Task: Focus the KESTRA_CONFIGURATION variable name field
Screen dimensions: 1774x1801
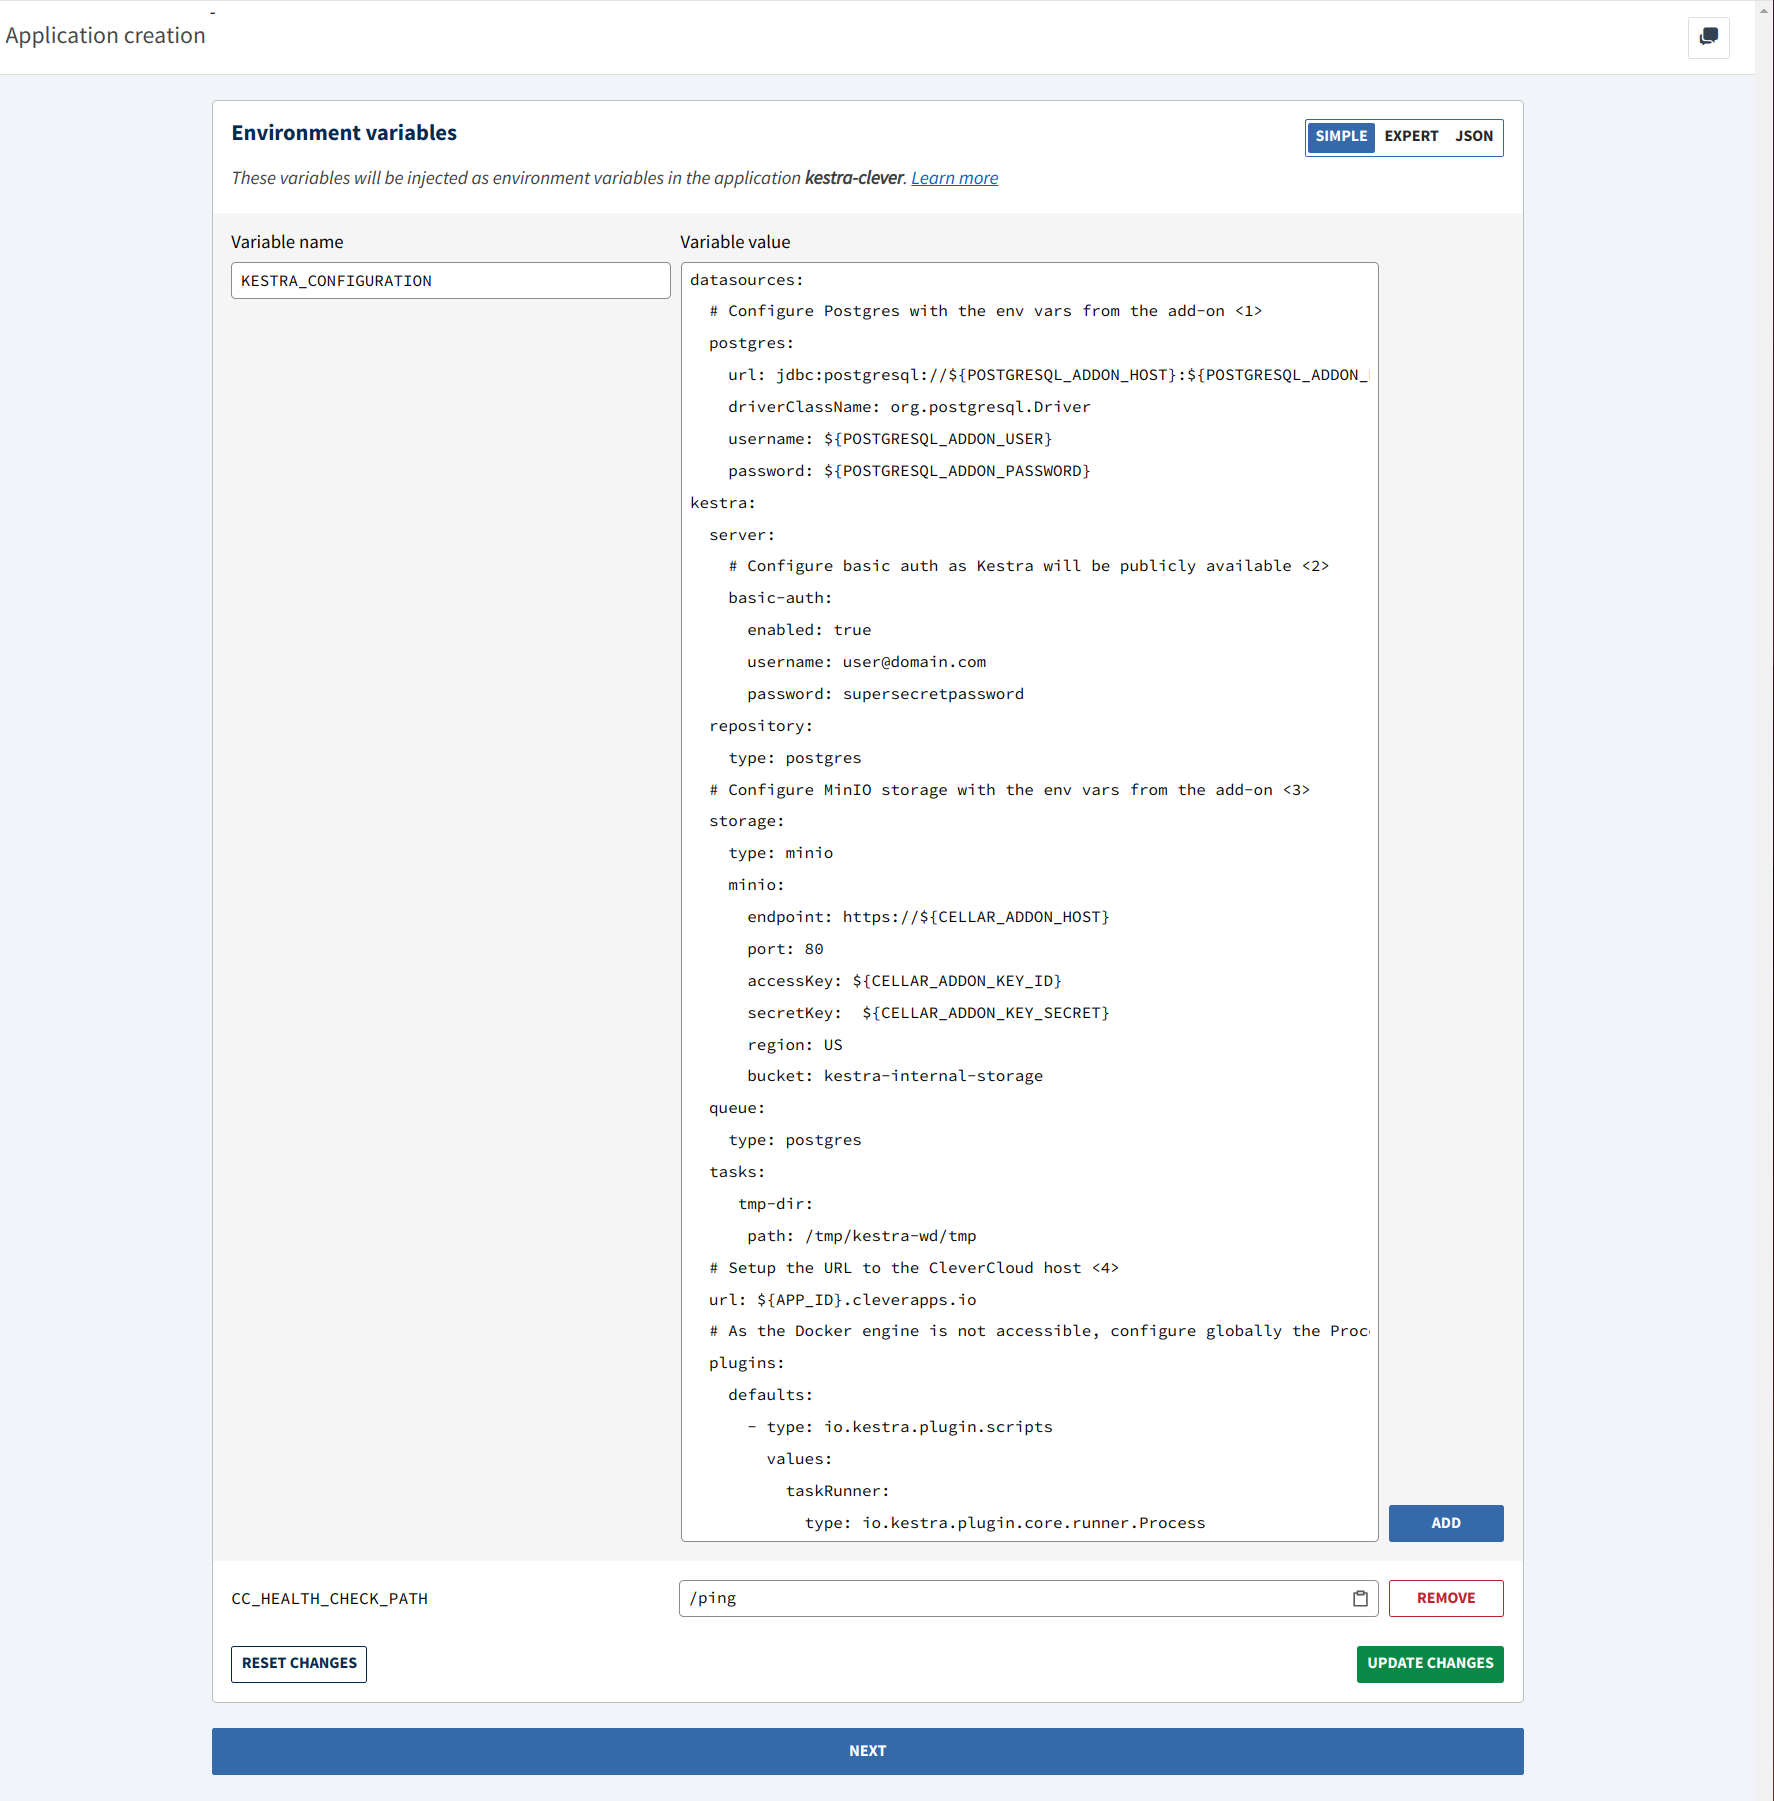Action: pyautogui.click(x=450, y=280)
